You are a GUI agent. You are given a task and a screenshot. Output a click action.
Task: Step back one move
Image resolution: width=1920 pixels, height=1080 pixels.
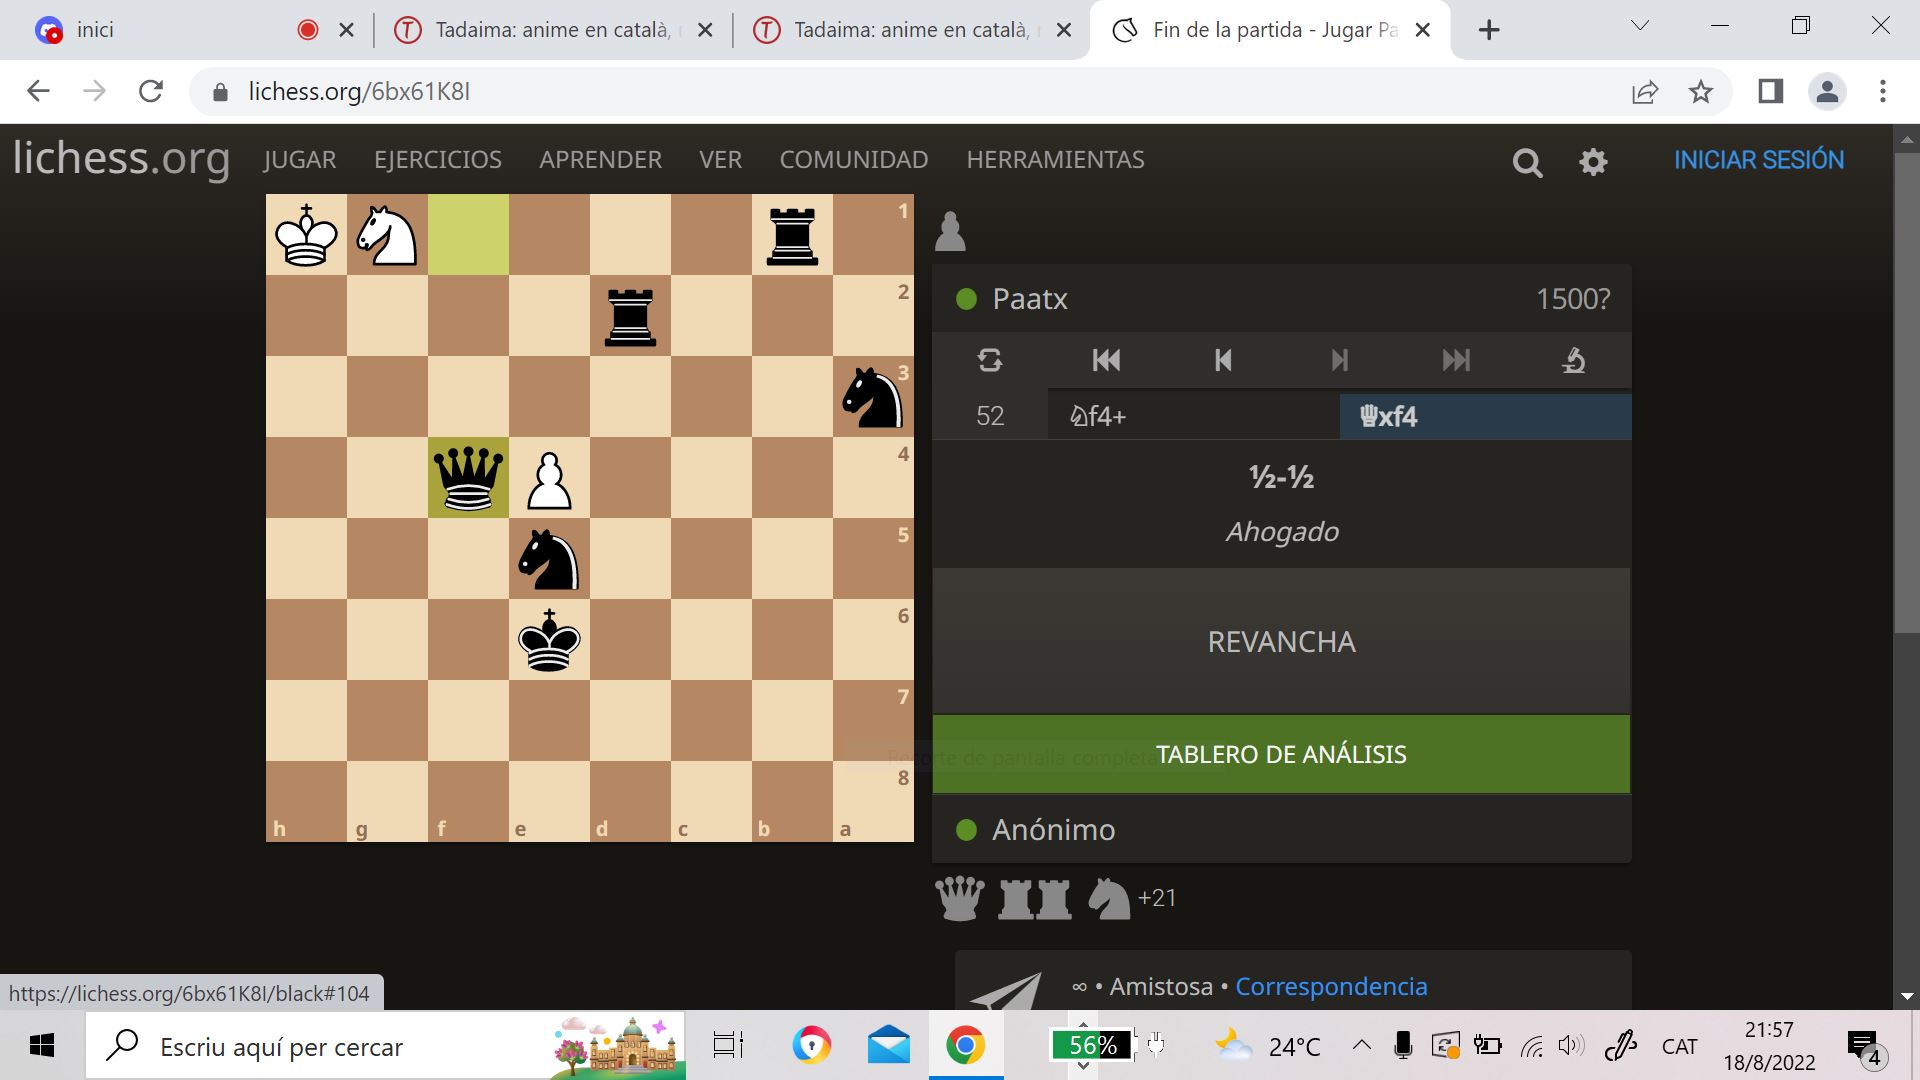click(x=1223, y=360)
